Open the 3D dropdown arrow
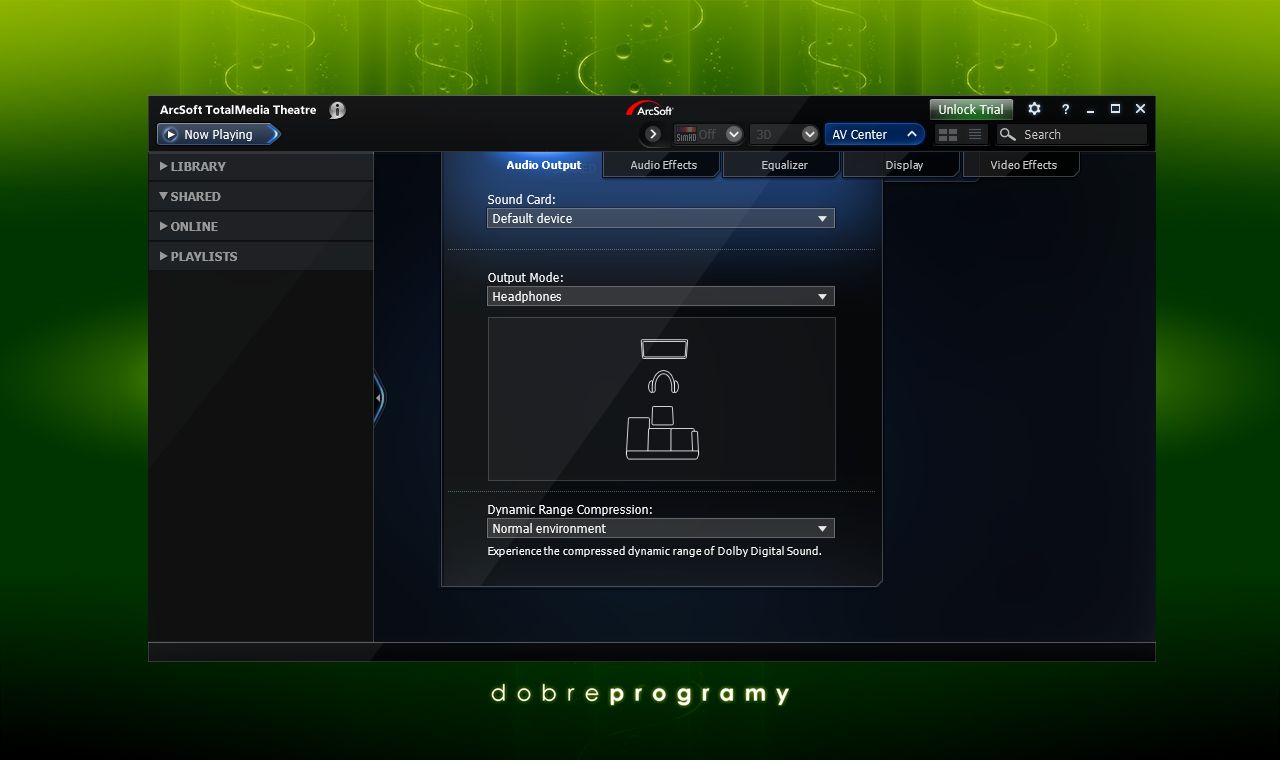This screenshot has height=760, width=1280. click(810, 134)
